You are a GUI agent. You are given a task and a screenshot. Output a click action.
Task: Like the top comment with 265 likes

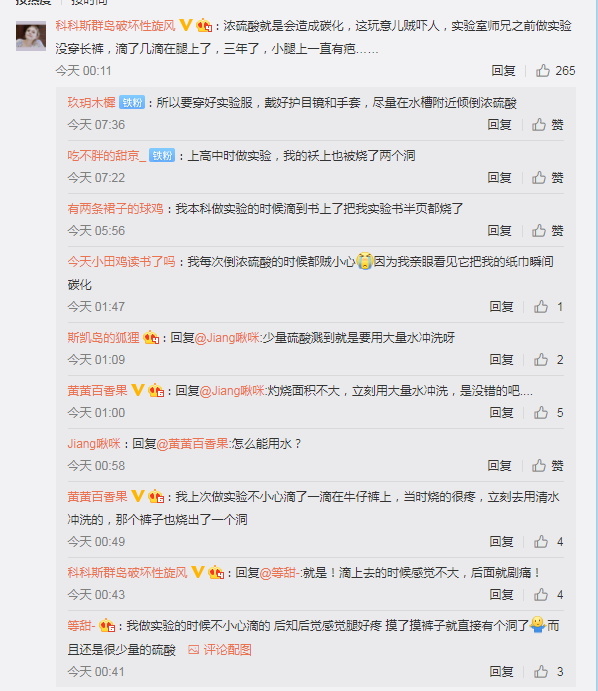[555, 71]
